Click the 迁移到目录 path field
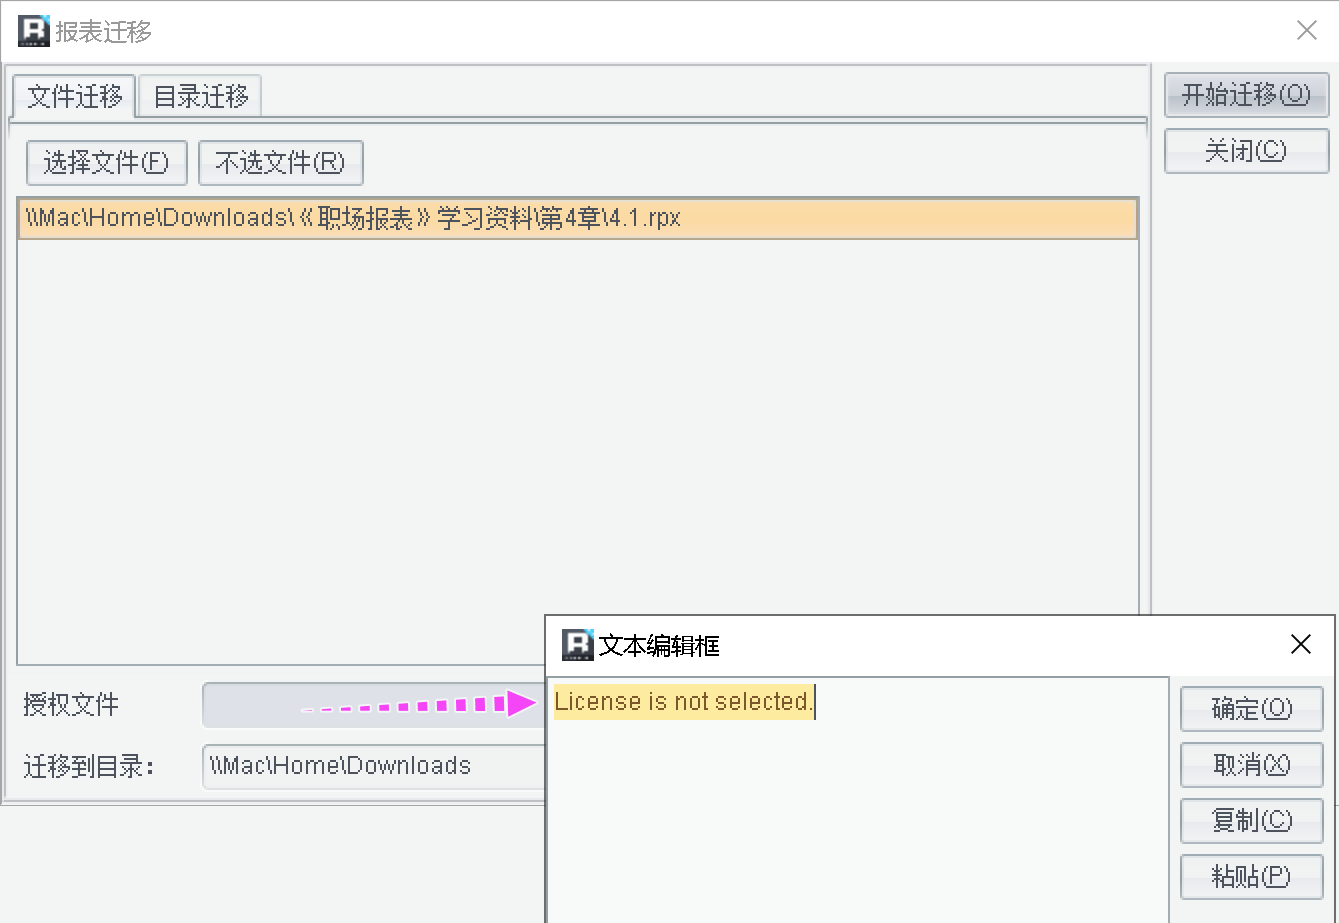Screen dimensions: 1339x923 (374, 766)
